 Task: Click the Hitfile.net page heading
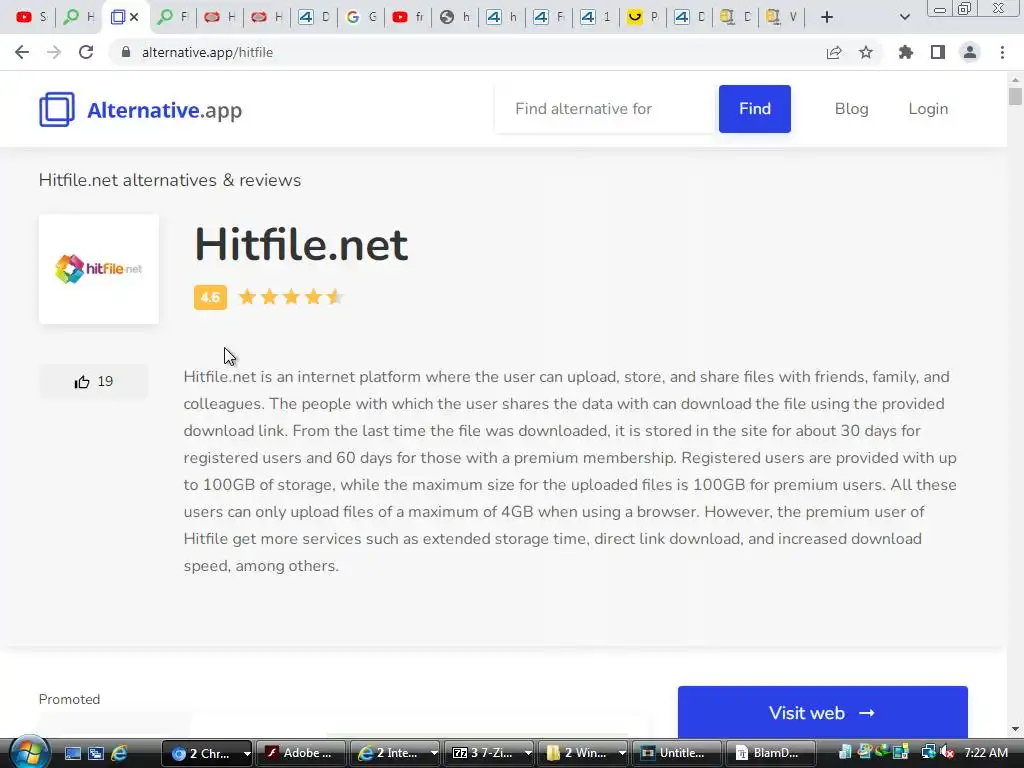[x=301, y=245]
